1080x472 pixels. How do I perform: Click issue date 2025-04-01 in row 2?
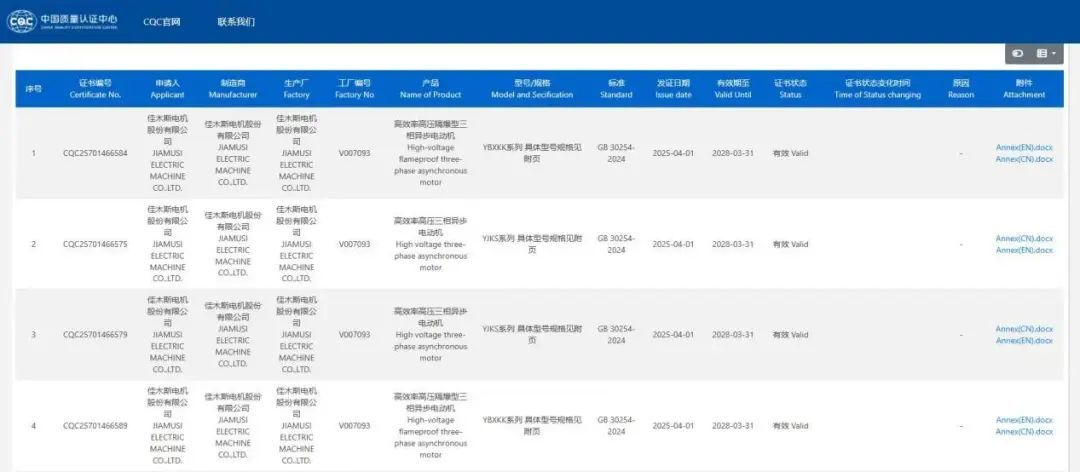click(673, 244)
